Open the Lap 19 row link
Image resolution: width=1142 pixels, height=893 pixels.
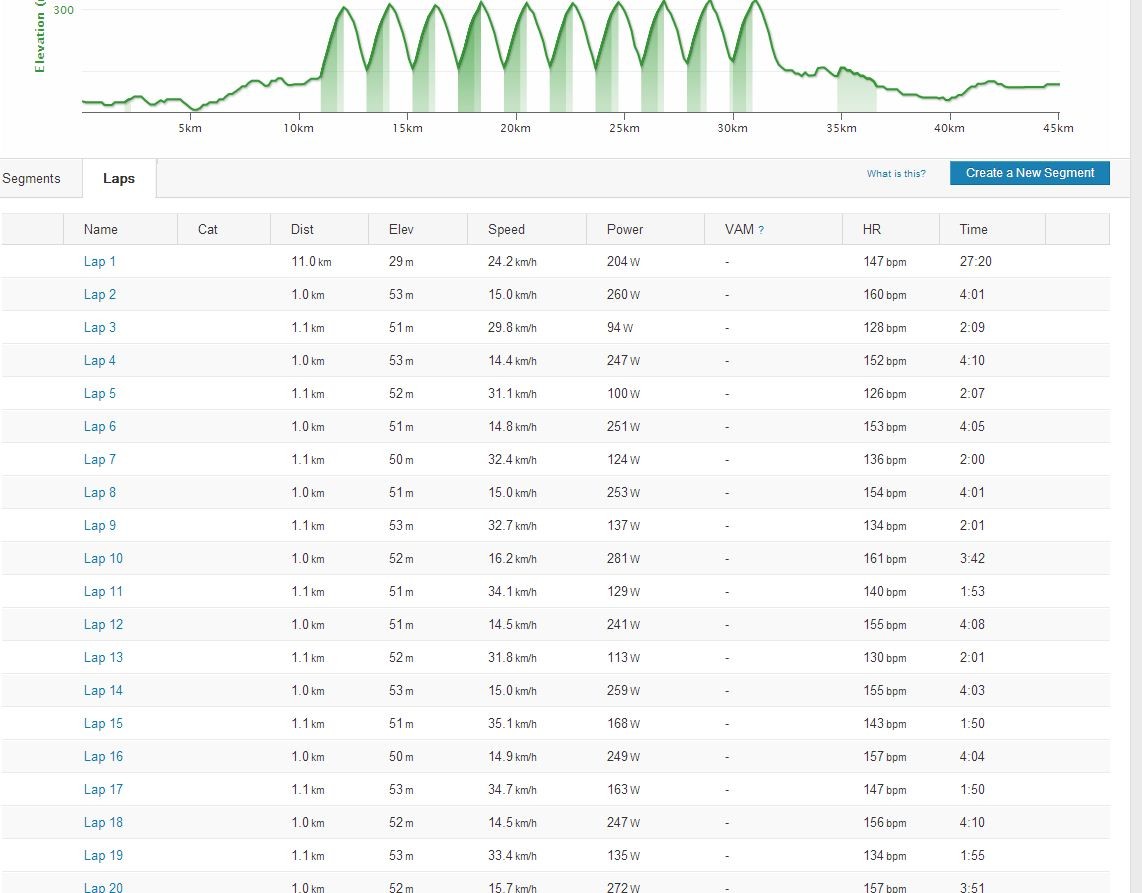pos(103,855)
